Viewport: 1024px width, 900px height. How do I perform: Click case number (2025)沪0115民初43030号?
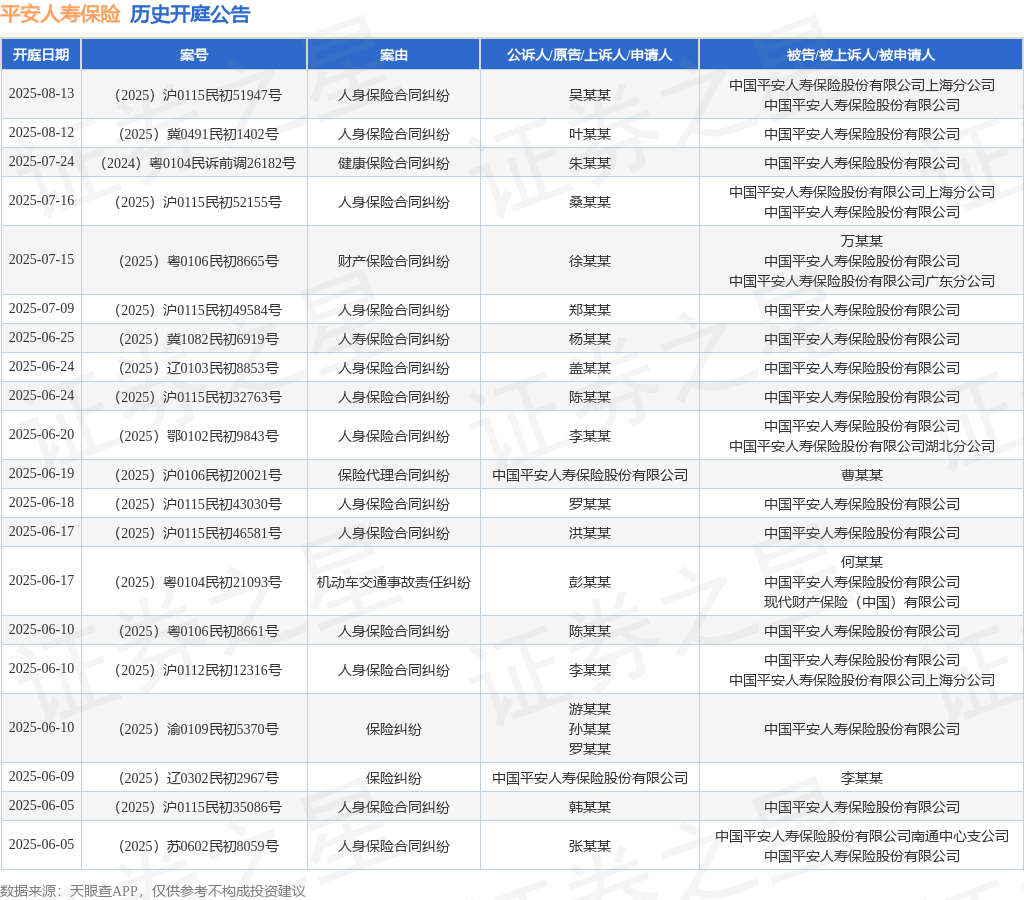pos(198,504)
